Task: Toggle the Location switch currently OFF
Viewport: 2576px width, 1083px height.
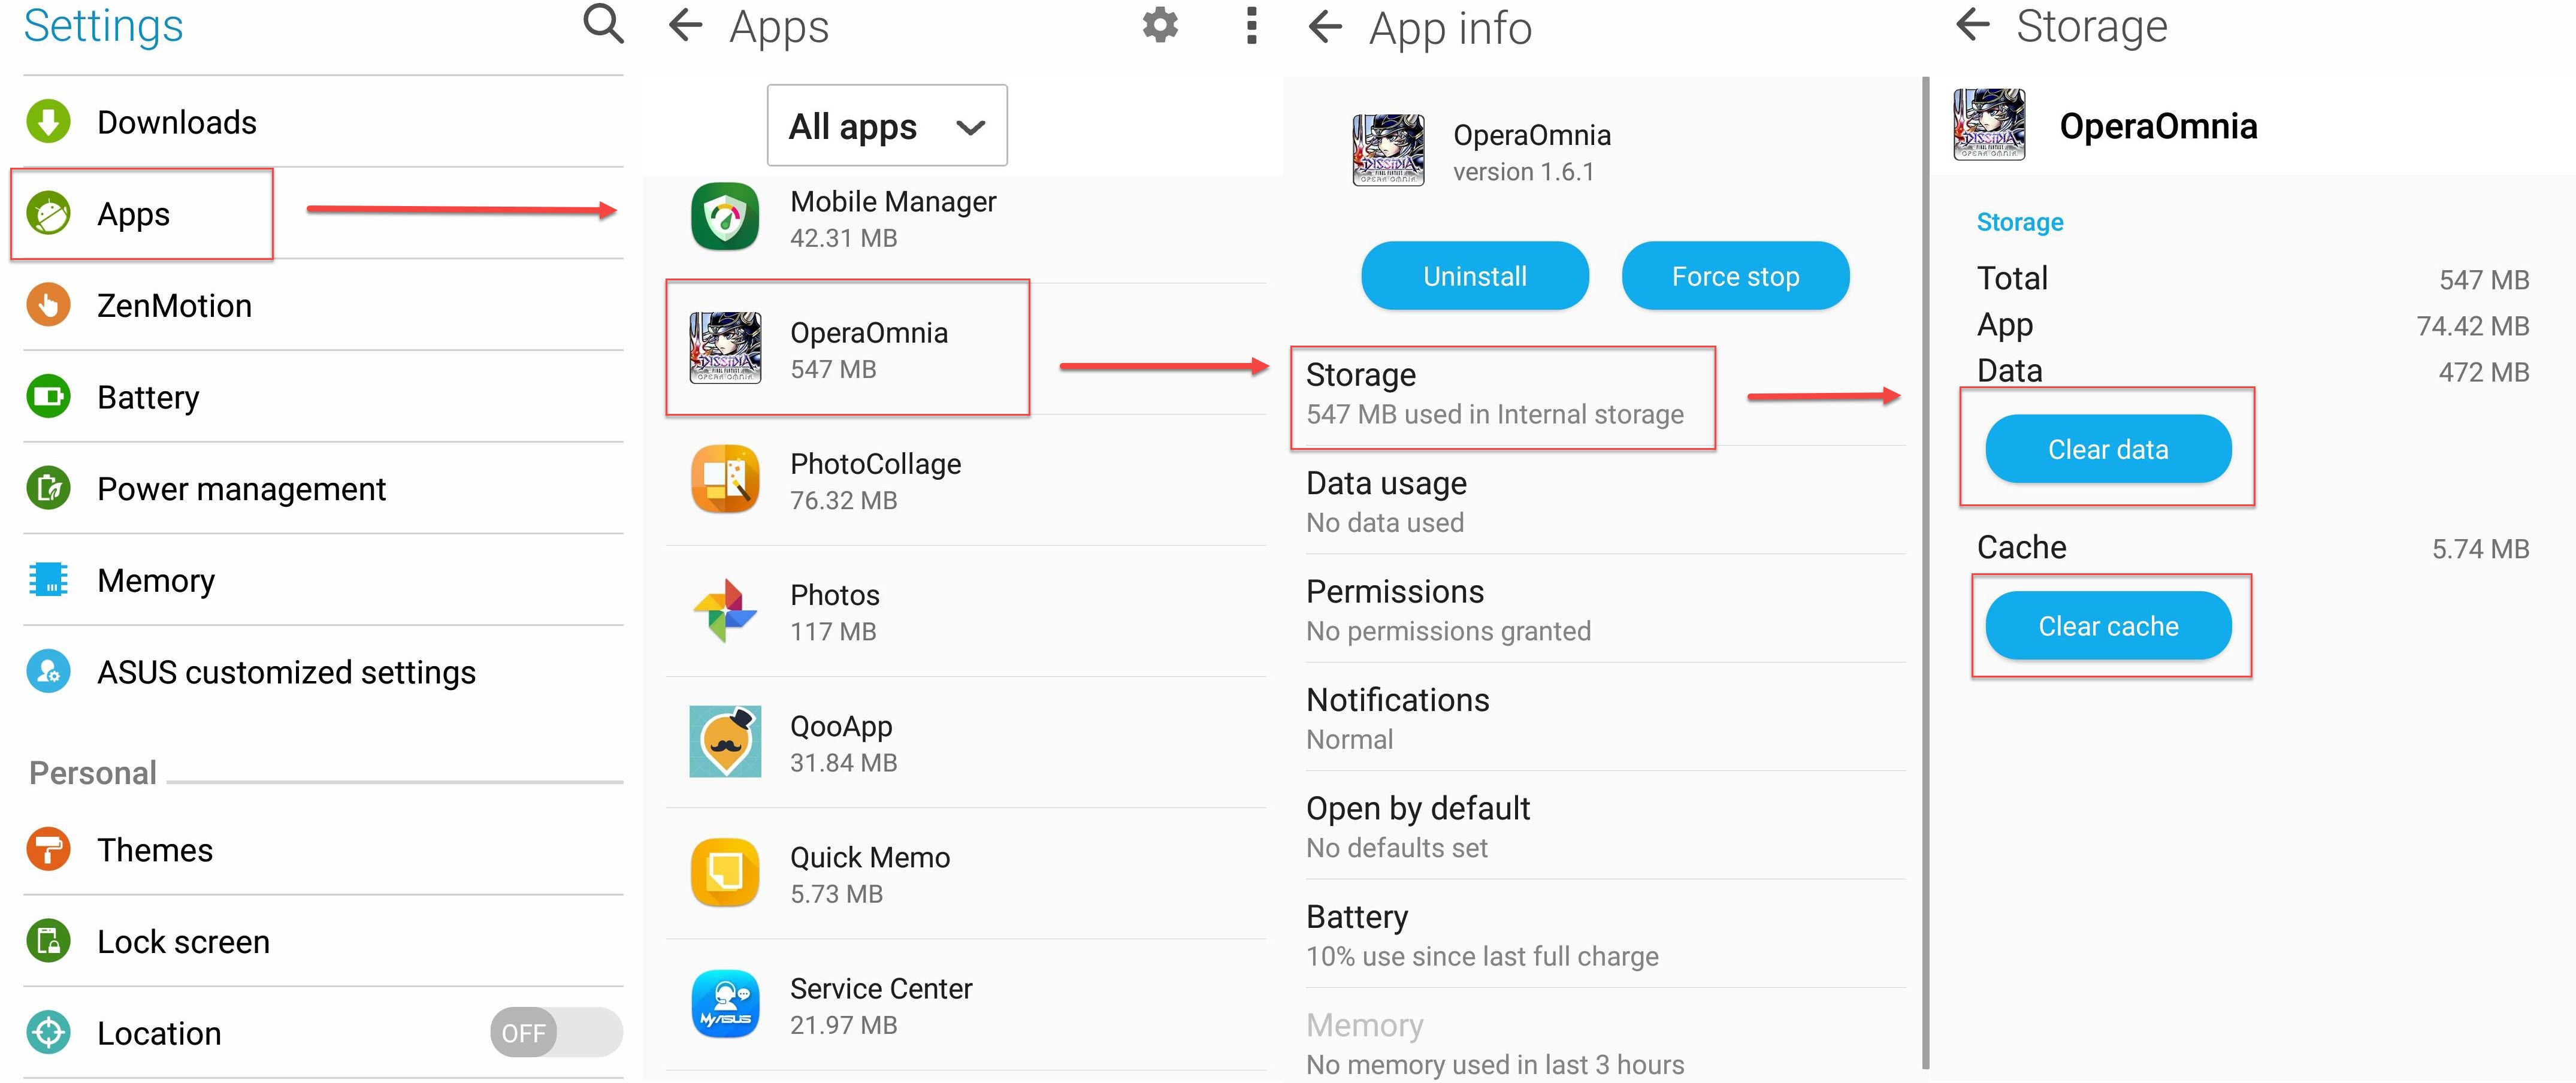Action: tap(556, 1032)
